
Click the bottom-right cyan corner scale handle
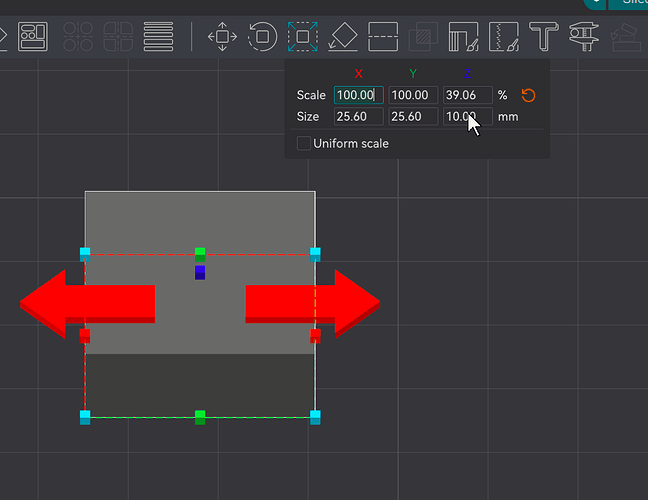click(x=315, y=417)
